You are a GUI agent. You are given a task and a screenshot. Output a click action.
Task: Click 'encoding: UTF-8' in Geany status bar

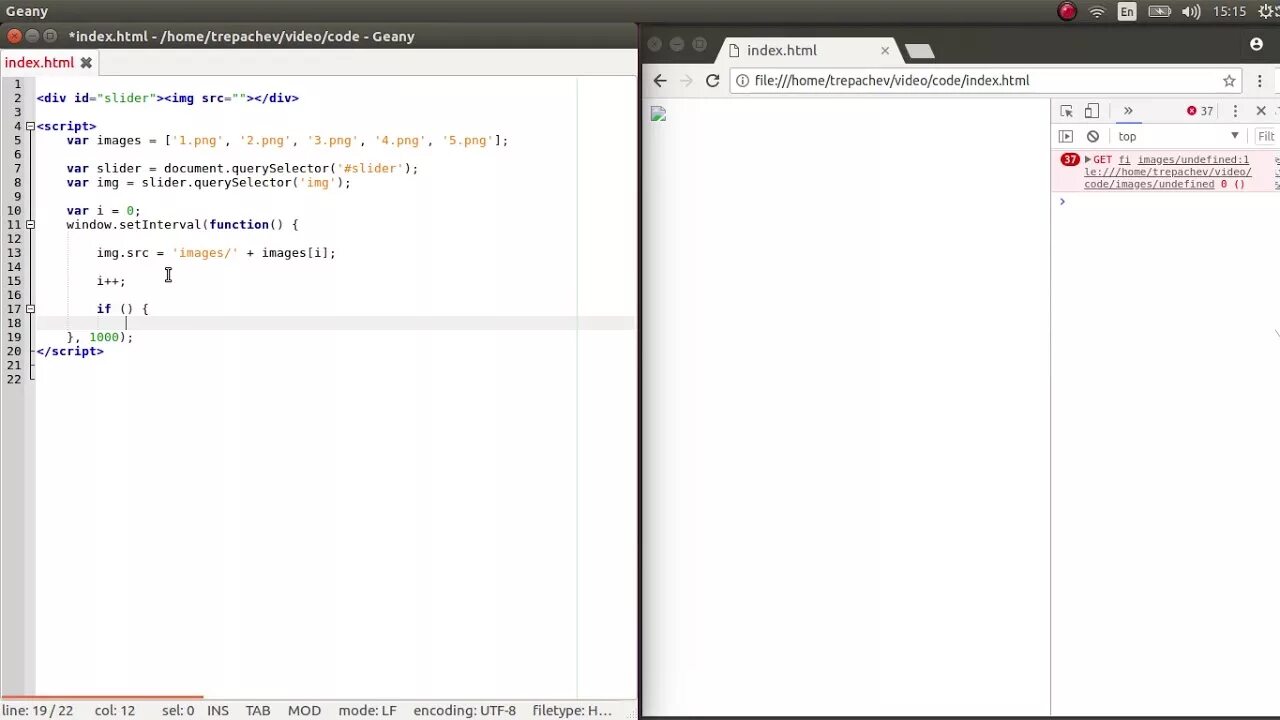click(x=465, y=710)
